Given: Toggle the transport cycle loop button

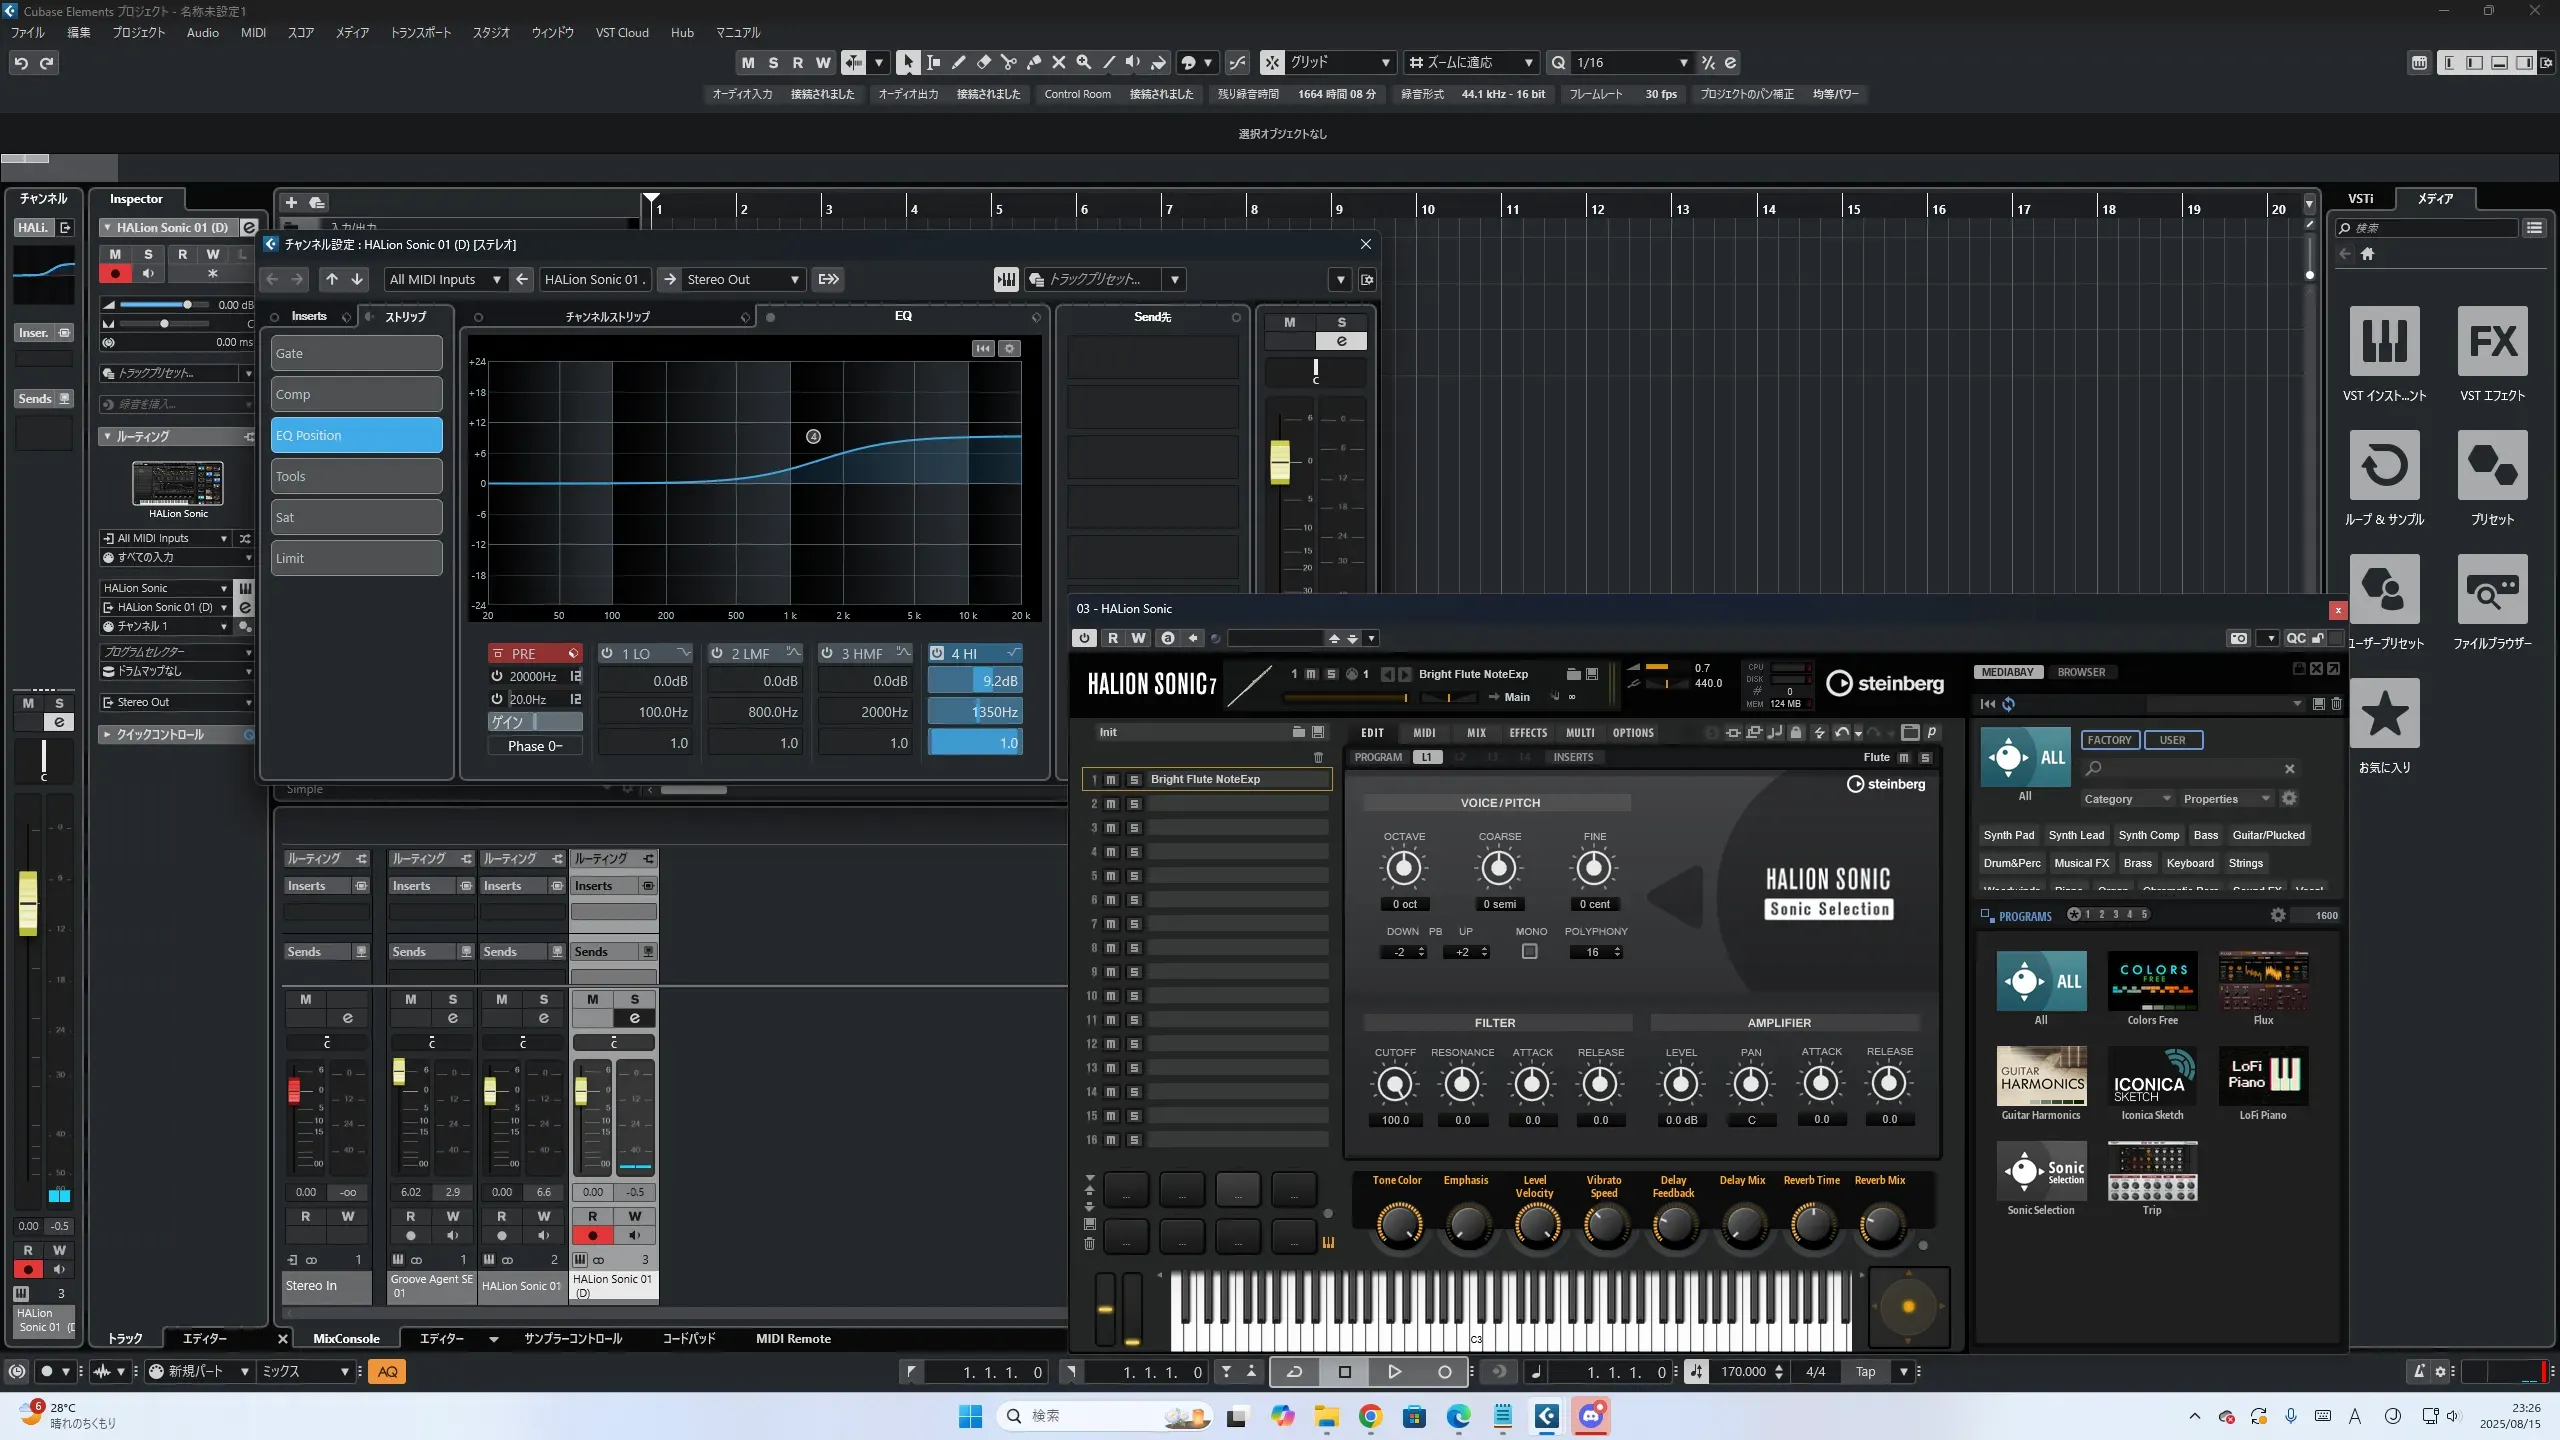Looking at the screenshot, I should point(1294,1372).
